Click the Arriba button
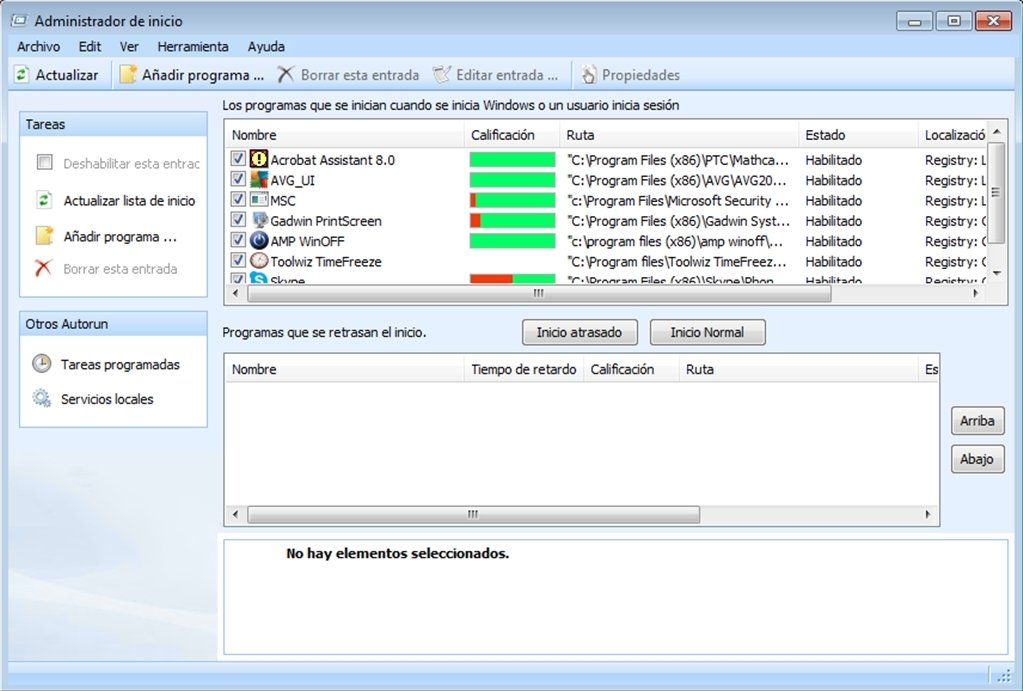Viewport: 1023px width, 691px height. pos(977,421)
